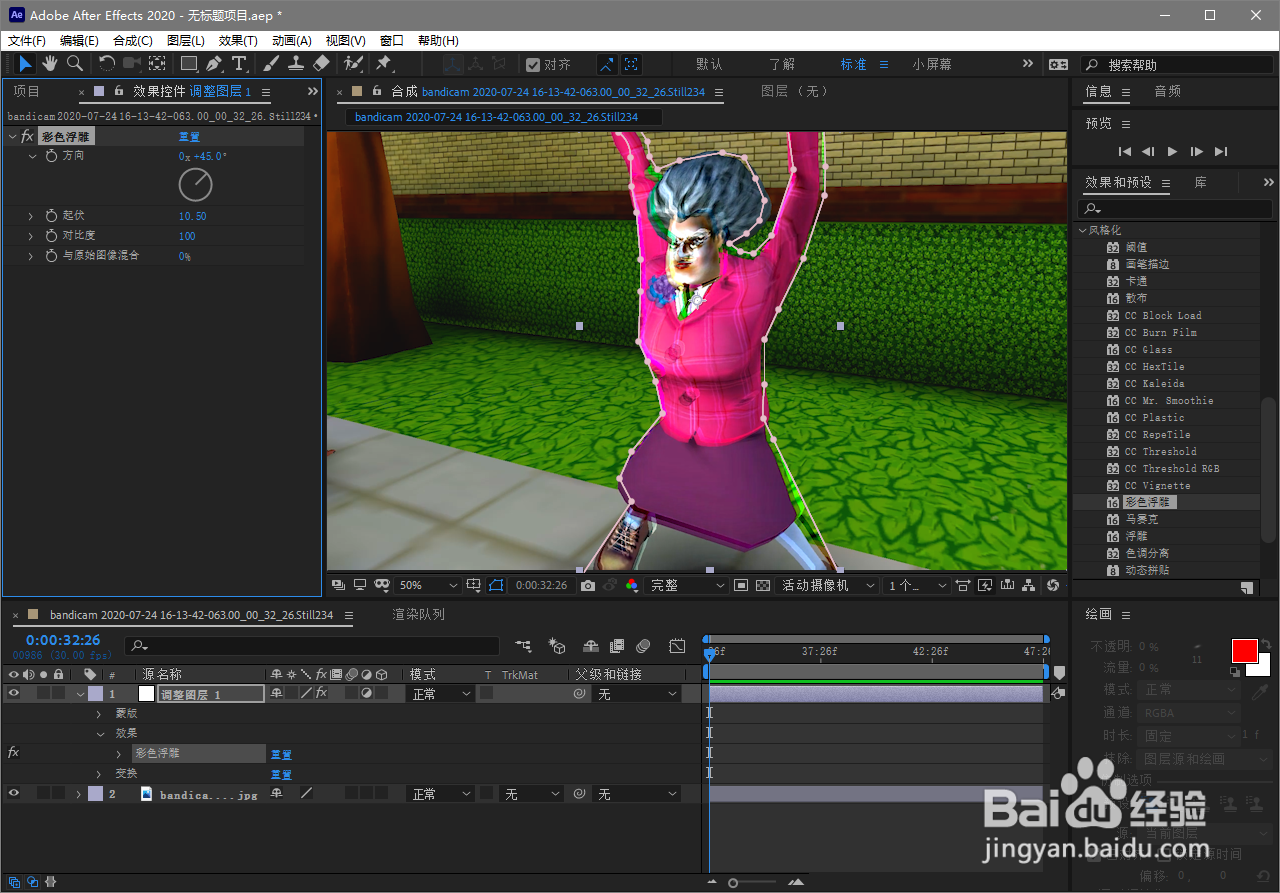Select the Puppet Pin tool
The height and width of the screenshot is (893, 1280).
pos(383,64)
